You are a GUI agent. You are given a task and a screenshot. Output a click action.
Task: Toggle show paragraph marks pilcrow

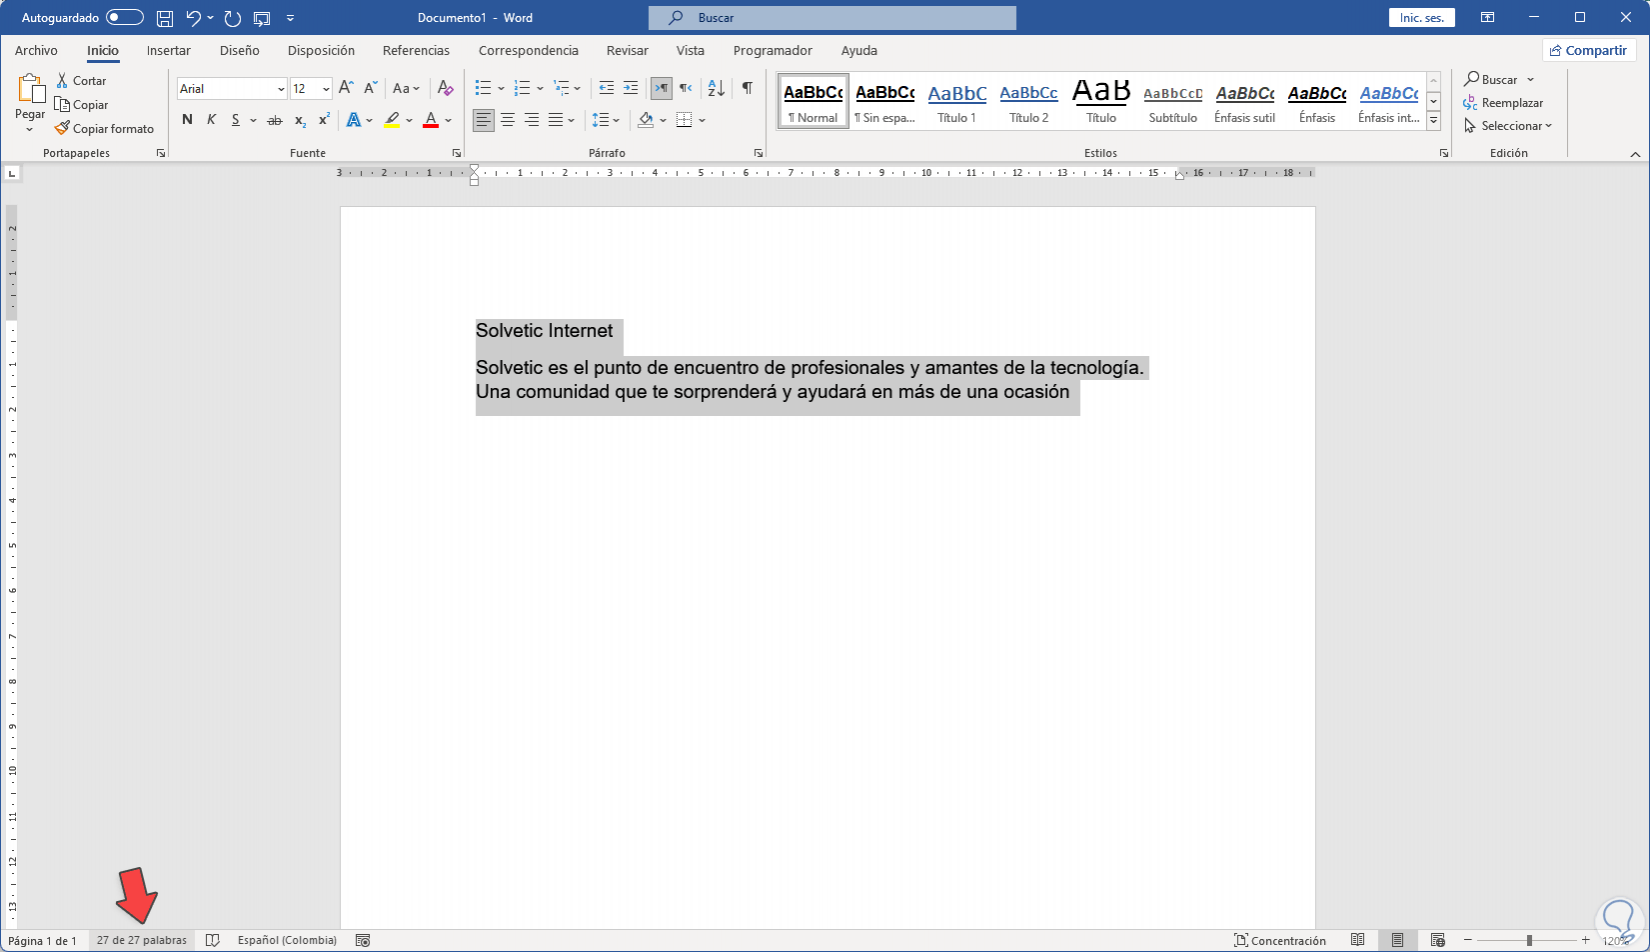point(747,88)
